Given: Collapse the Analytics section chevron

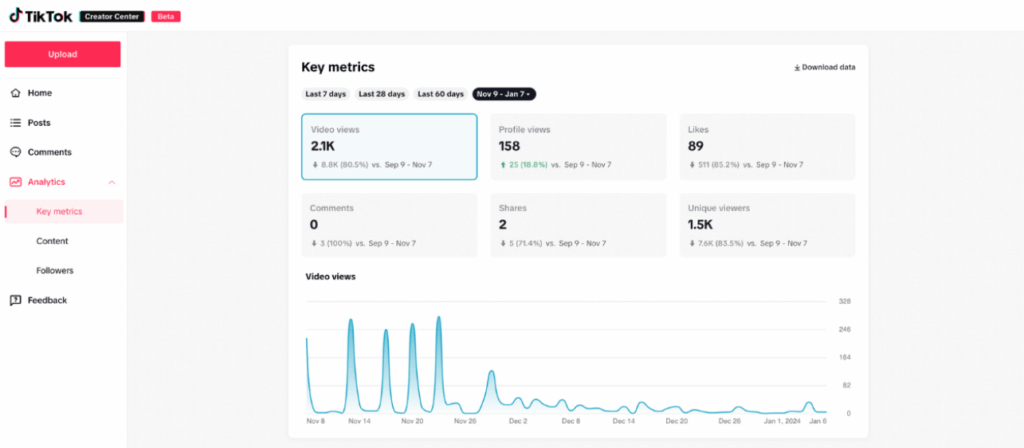Looking at the screenshot, I should (x=111, y=182).
